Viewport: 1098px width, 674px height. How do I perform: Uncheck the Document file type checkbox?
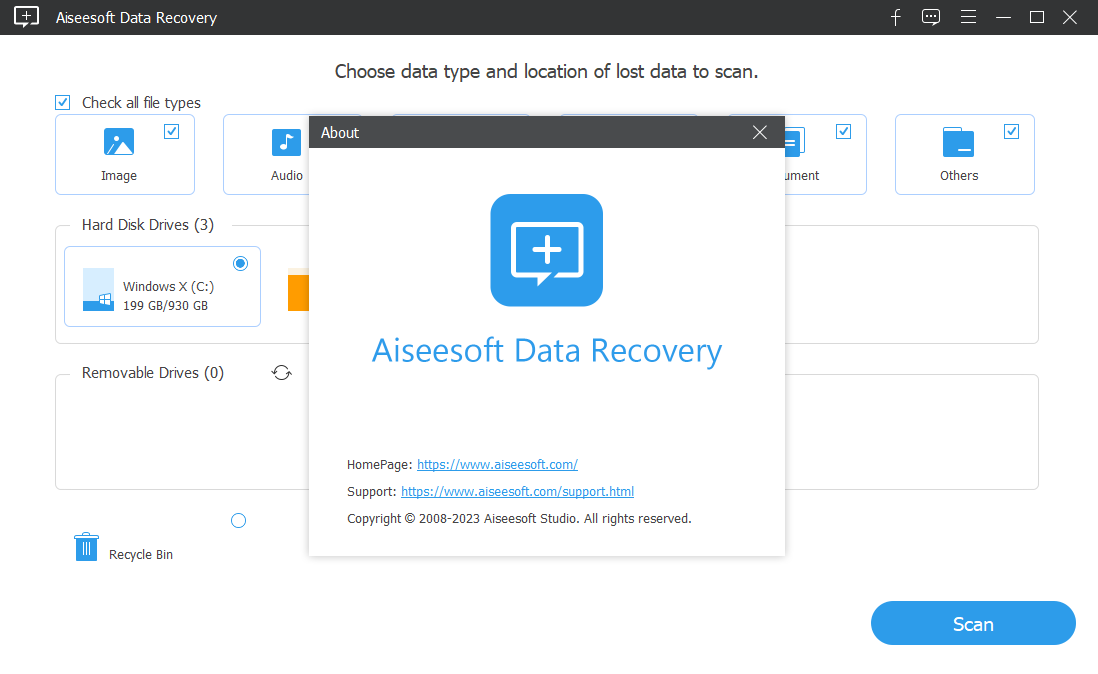[x=844, y=132]
